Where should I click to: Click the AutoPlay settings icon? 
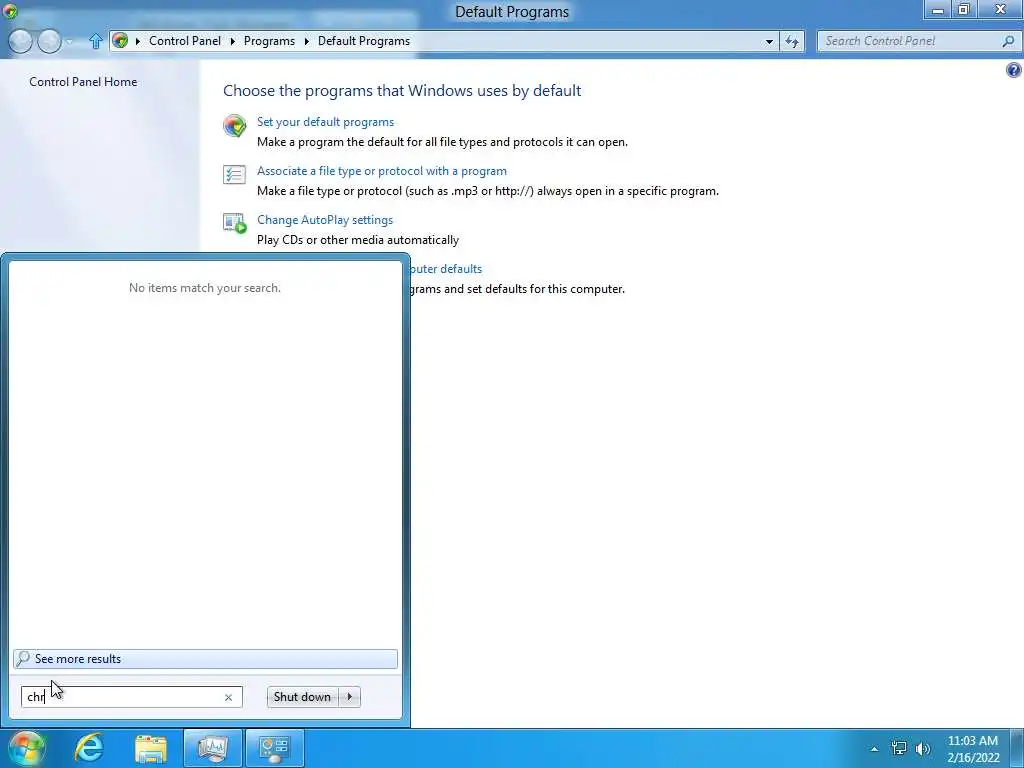tap(235, 223)
